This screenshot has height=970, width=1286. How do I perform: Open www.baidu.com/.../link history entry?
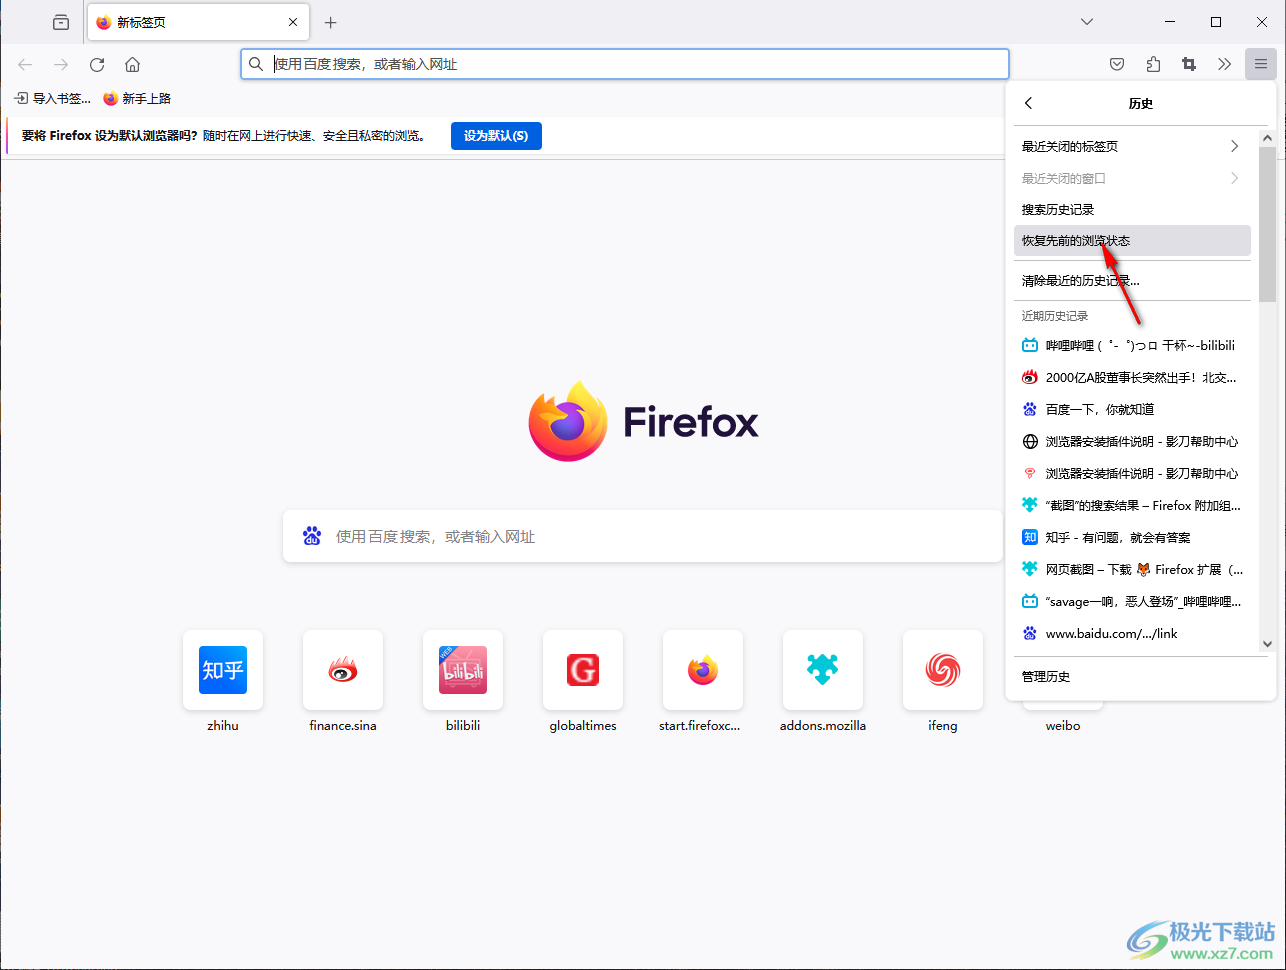[1132, 633]
